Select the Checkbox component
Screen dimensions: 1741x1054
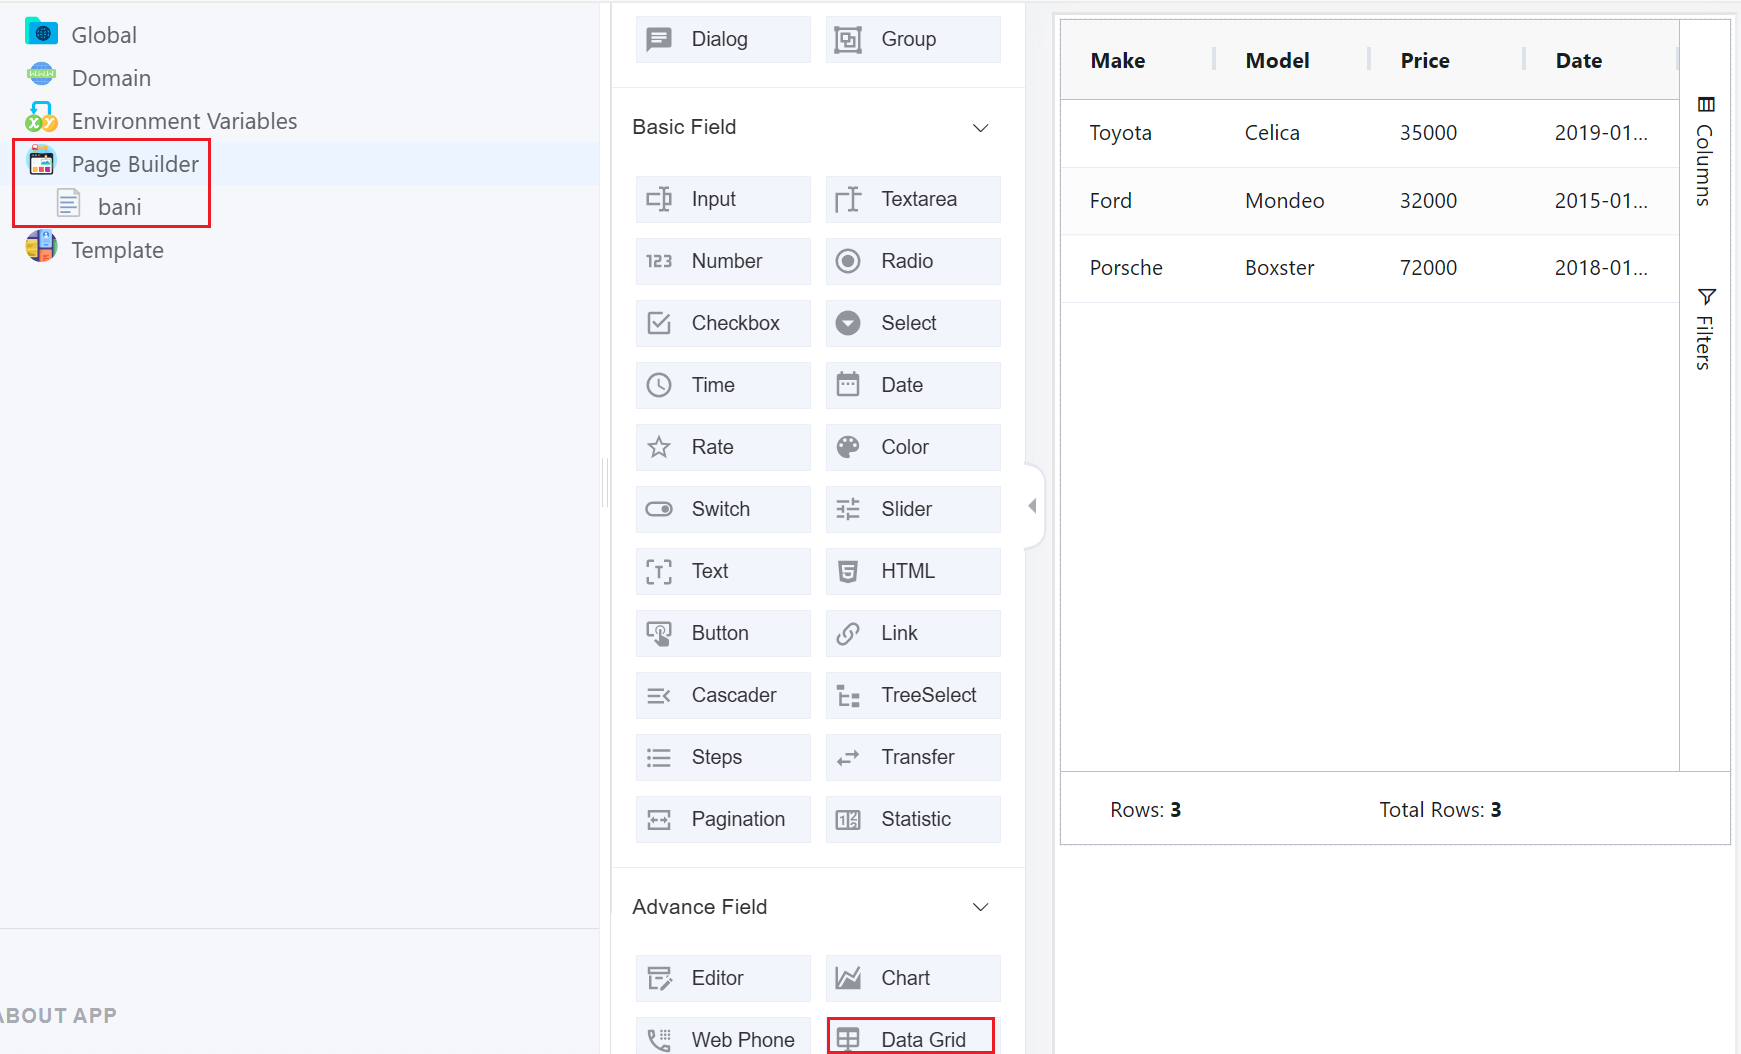pos(722,323)
